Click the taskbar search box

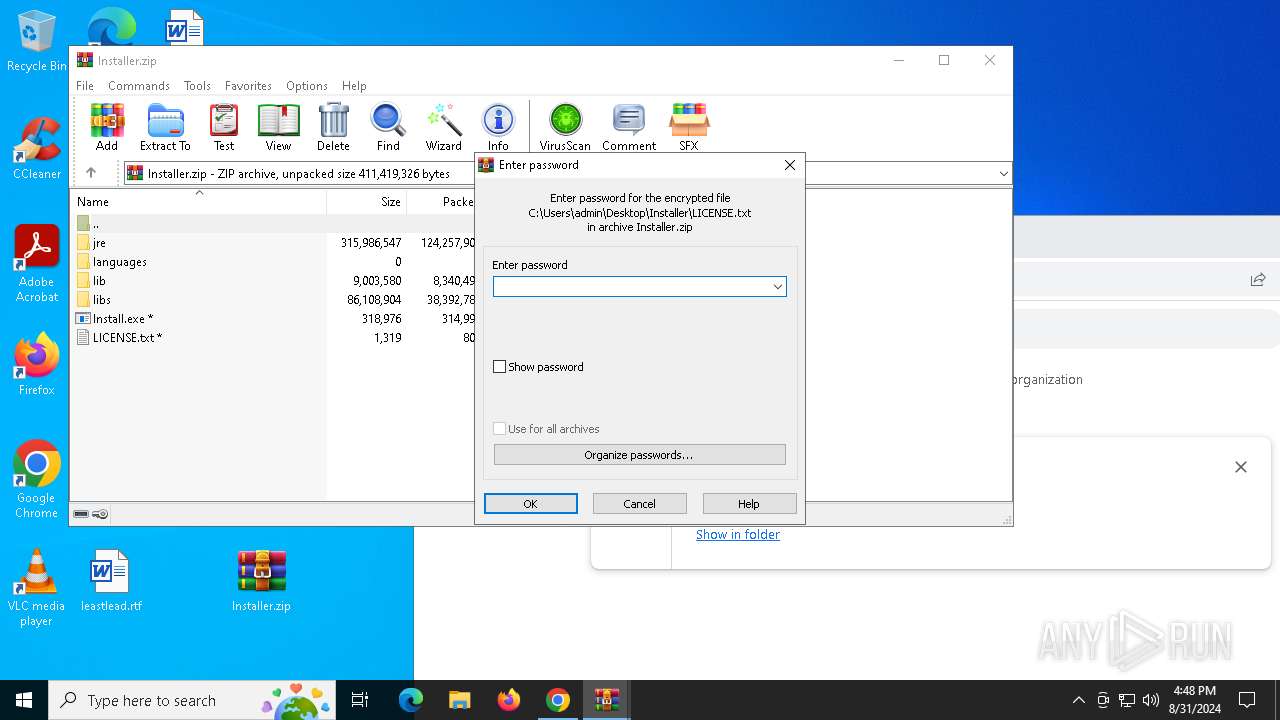192,700
